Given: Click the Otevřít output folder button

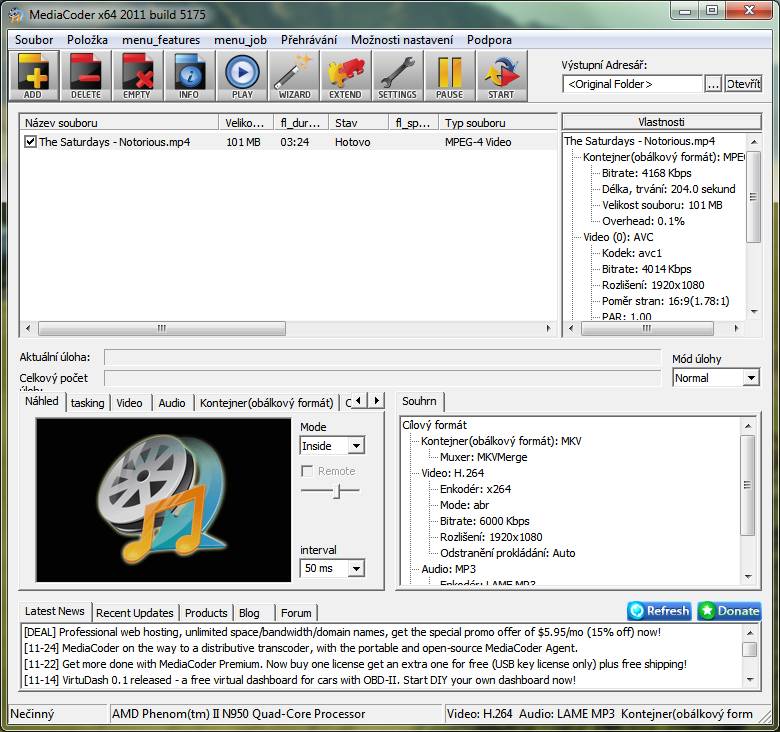Looking at the screenshot, I should 743,84.
